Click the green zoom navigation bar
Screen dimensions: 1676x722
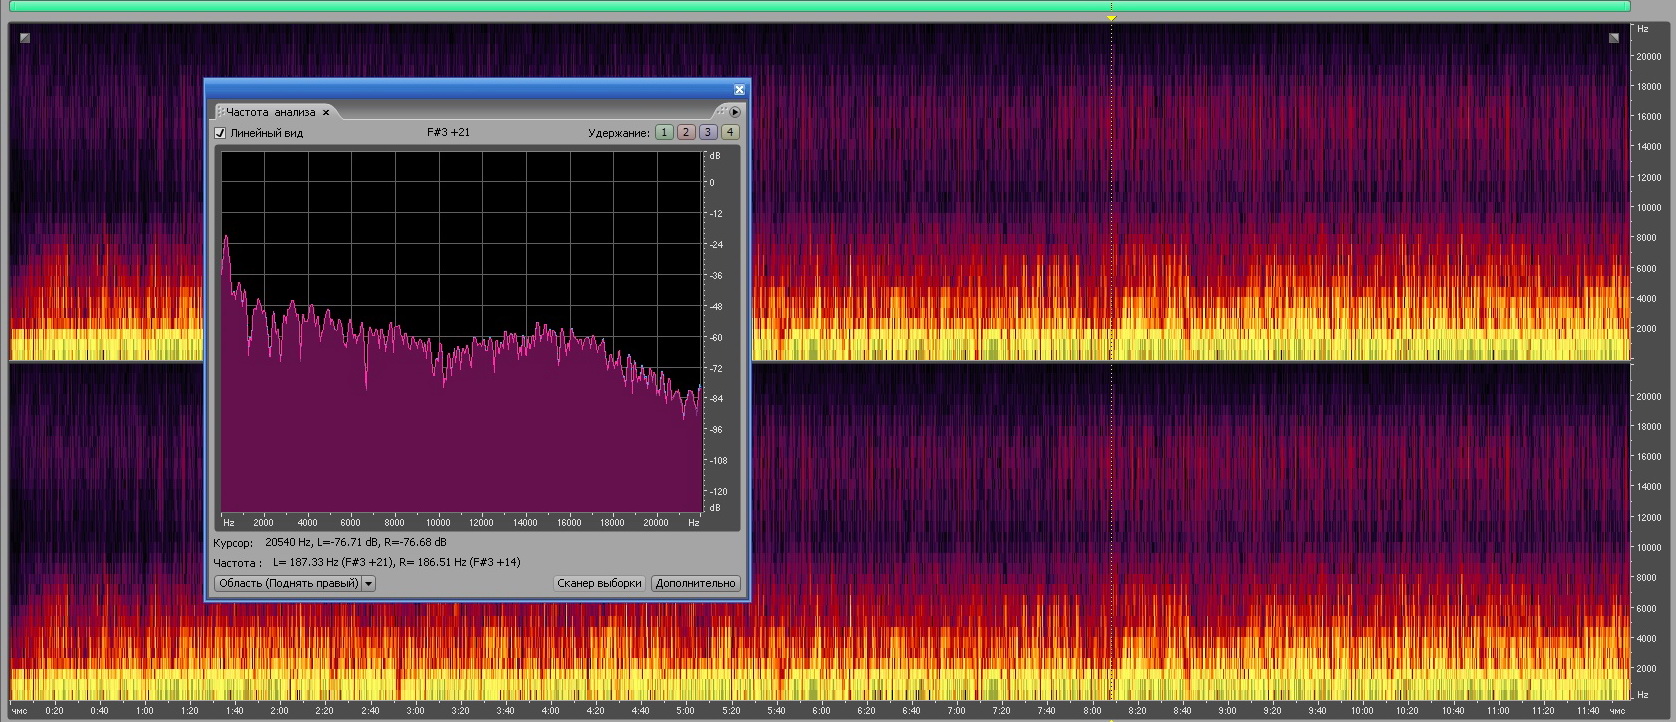click(x=820, y=6)
